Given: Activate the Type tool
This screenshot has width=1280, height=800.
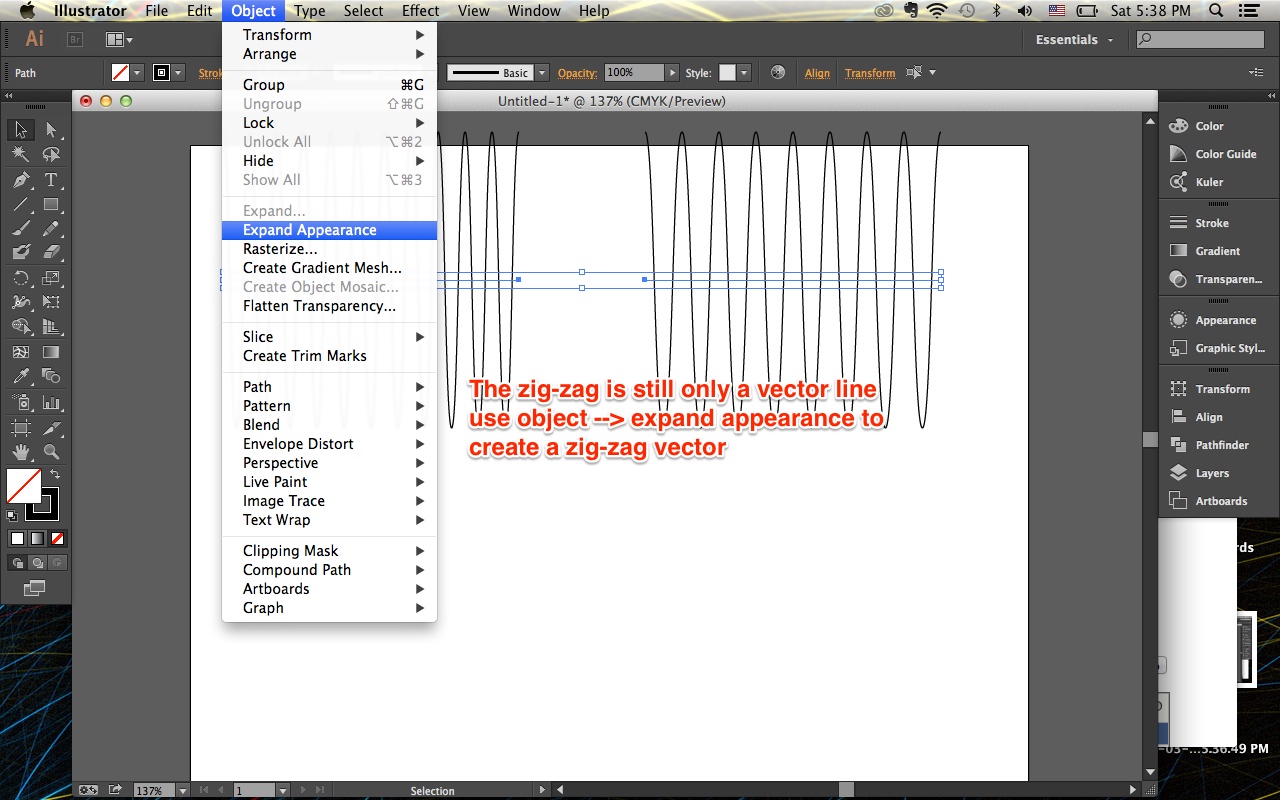Looking at the screenshot, I should 51,180.
